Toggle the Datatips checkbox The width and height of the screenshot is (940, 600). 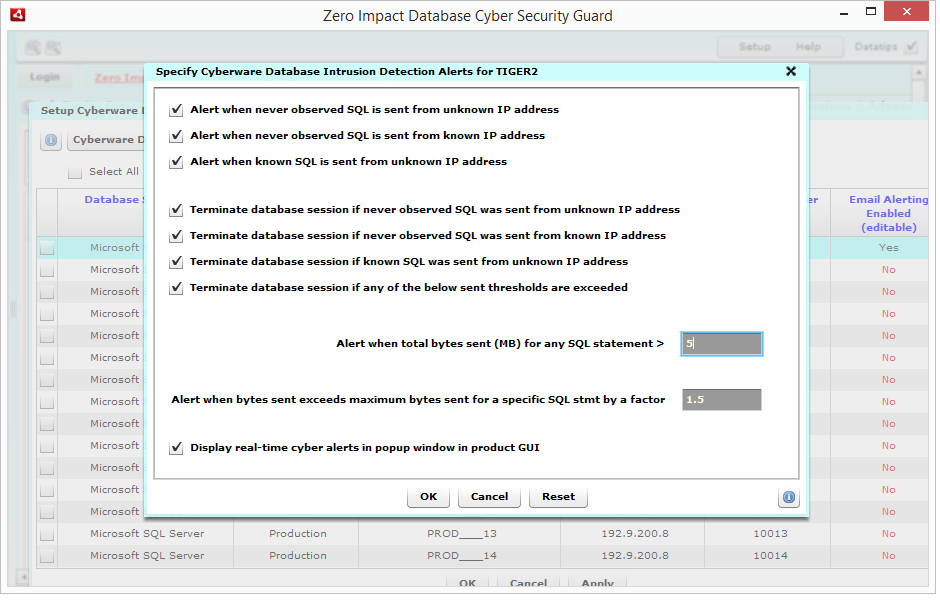[x=911, y=47]
